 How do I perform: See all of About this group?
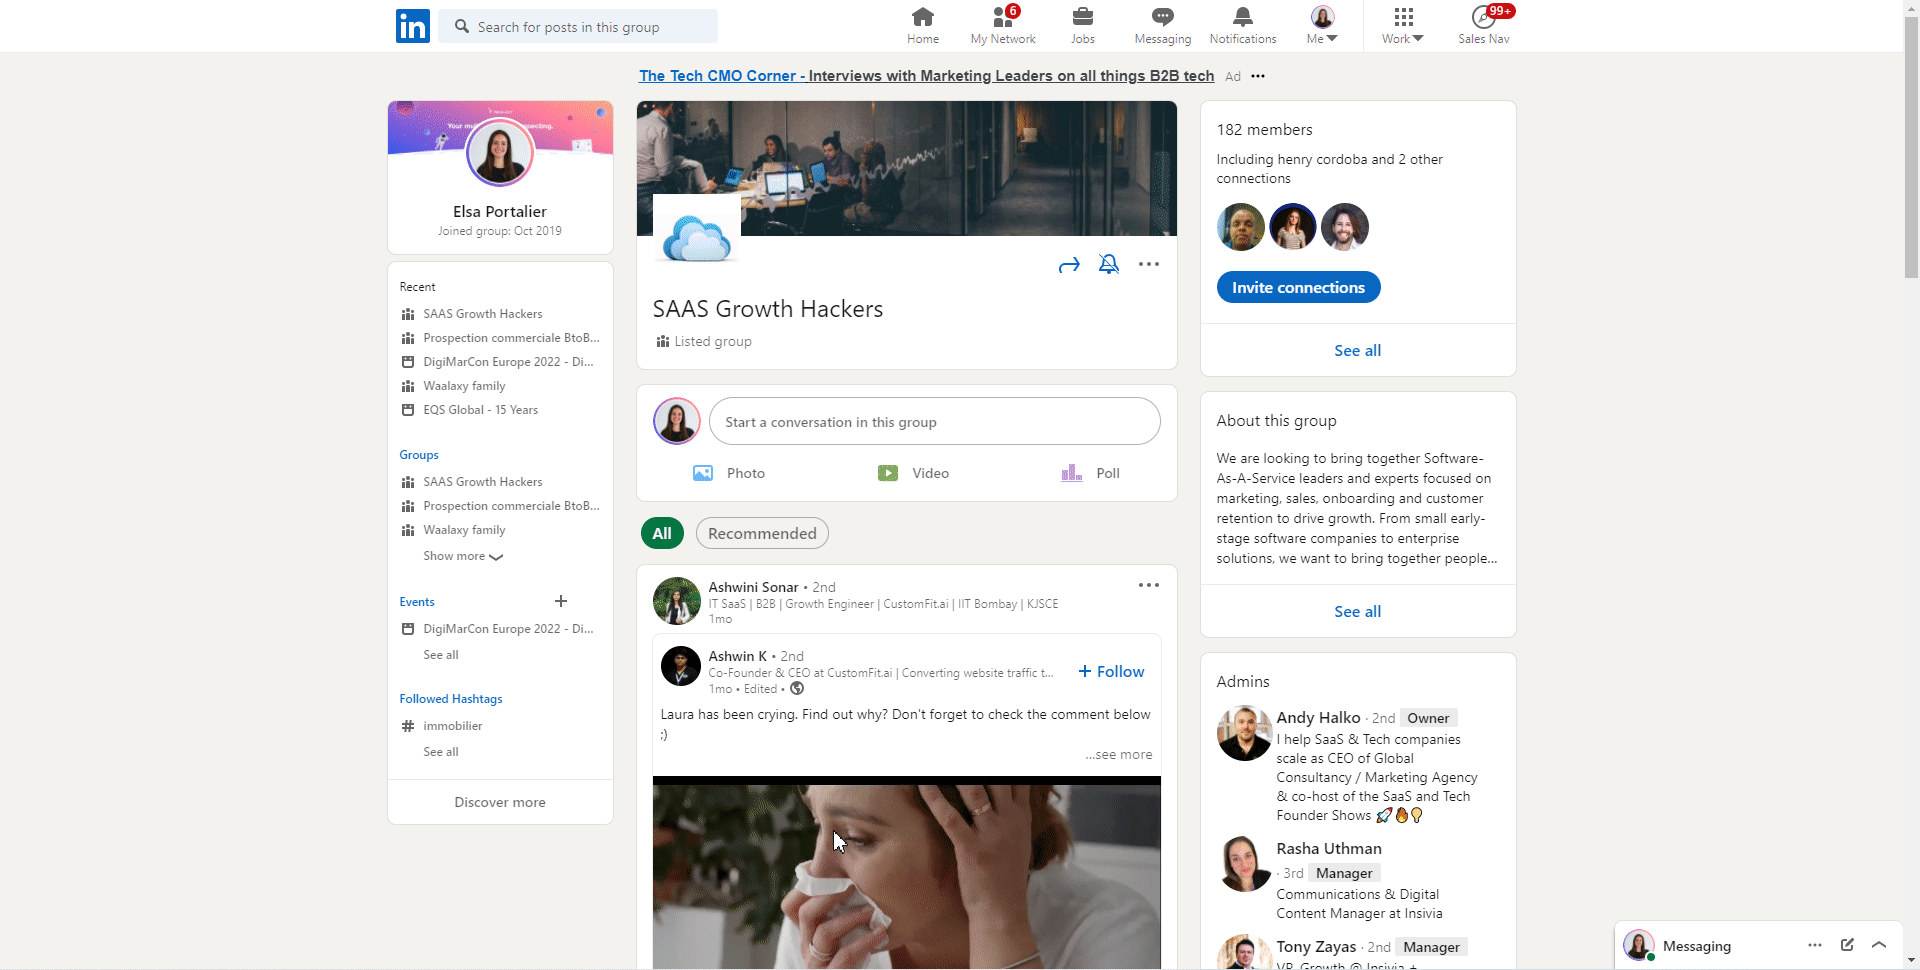point(1357,611)
